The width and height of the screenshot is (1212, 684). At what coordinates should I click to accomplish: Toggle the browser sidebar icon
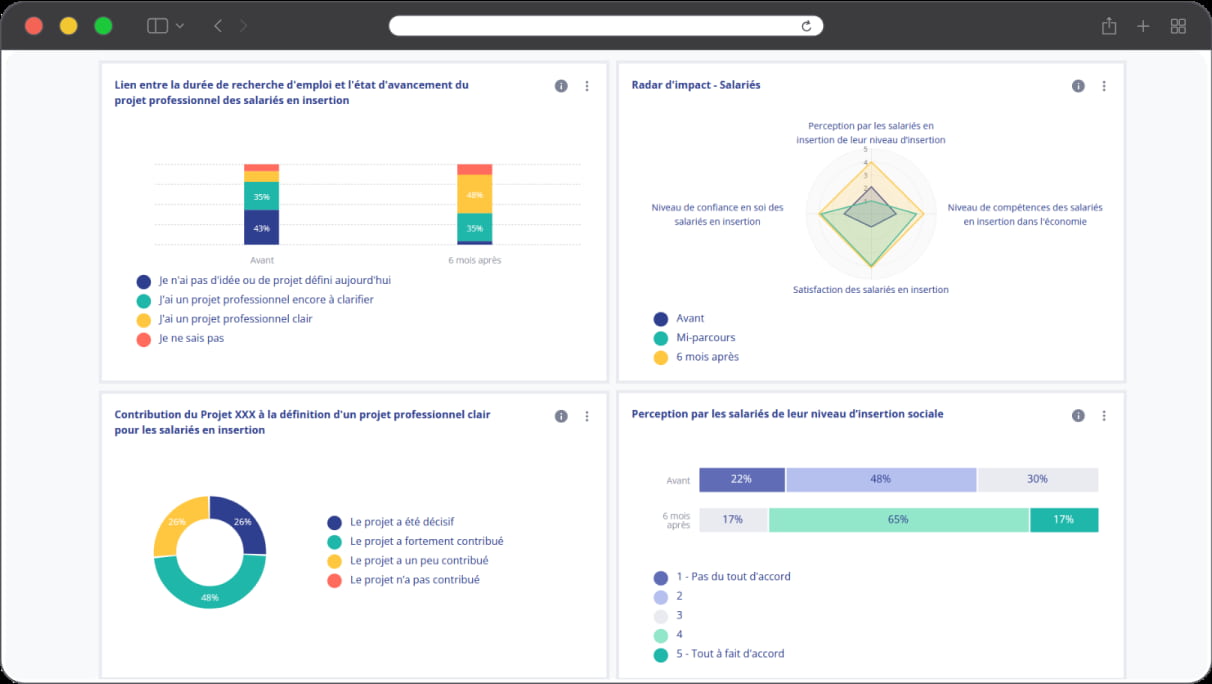[157, 25]
